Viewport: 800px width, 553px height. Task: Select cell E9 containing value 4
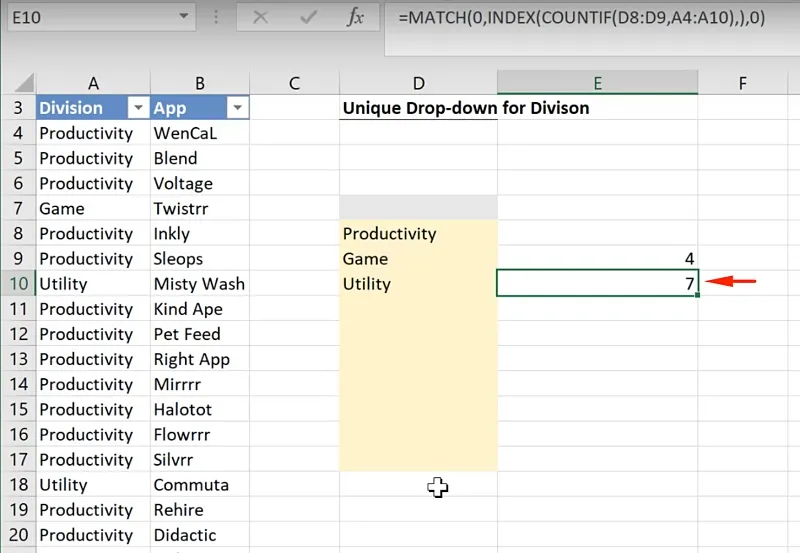pyautogui.click(x=597, y=259)
